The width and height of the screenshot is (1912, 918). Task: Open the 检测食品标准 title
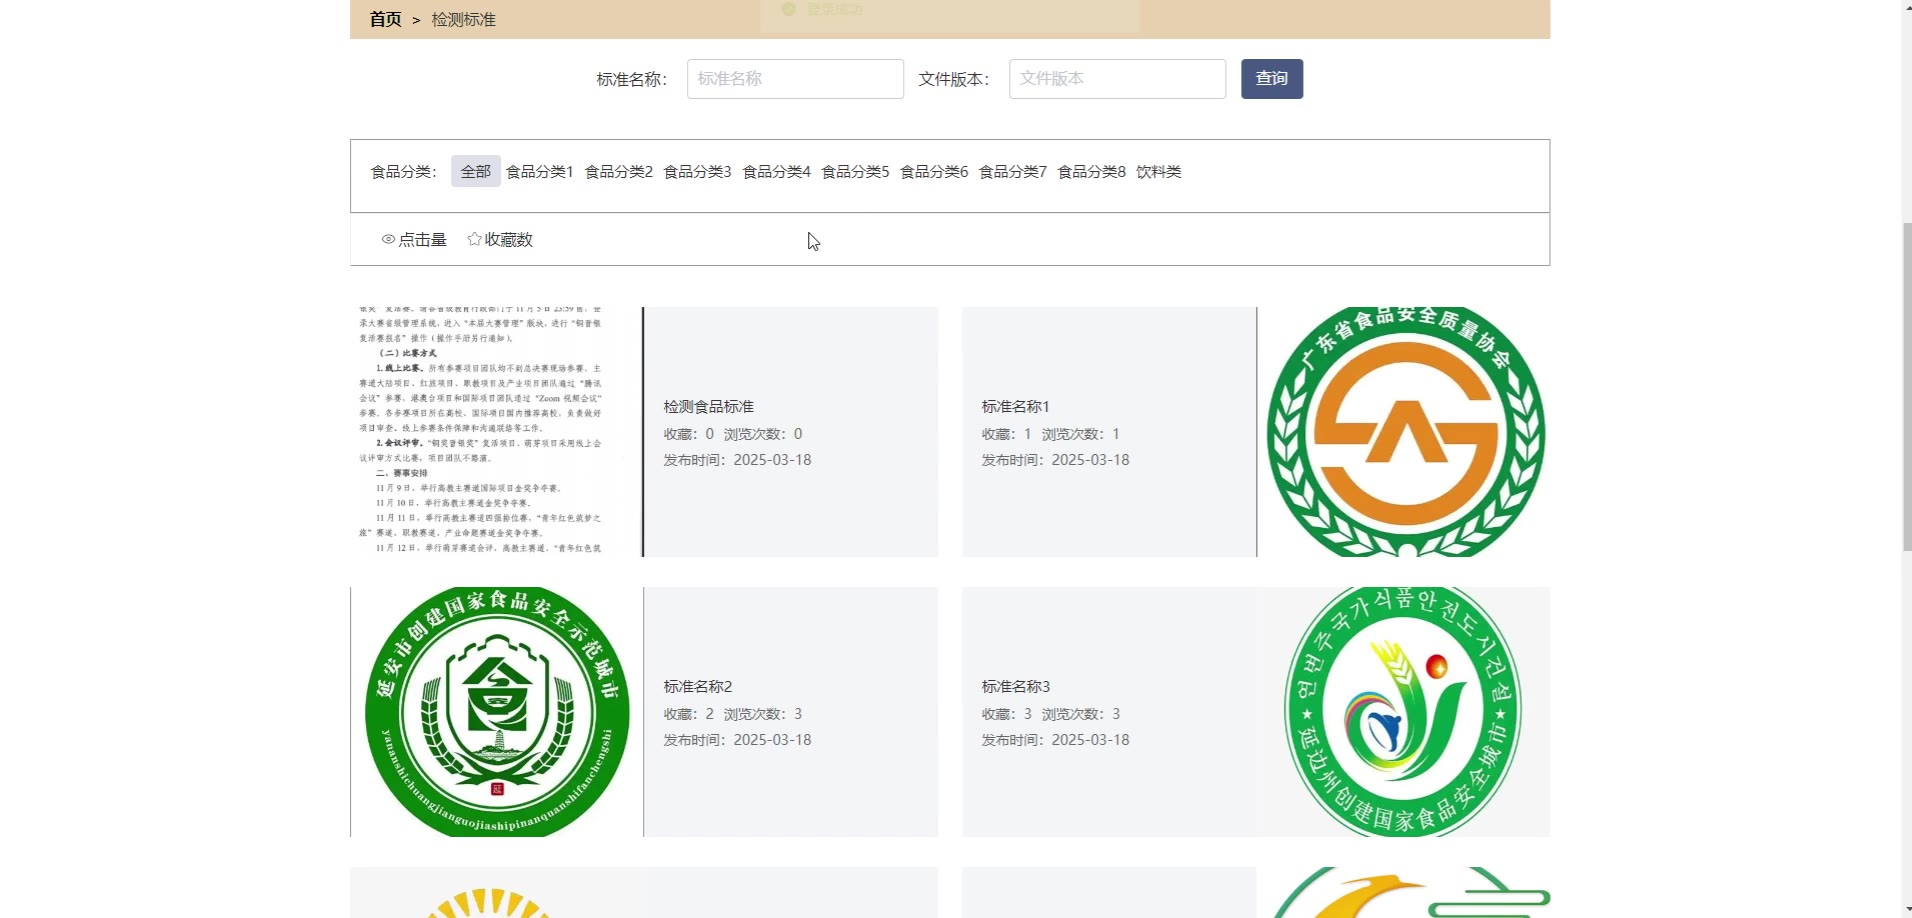coord(709,407)
